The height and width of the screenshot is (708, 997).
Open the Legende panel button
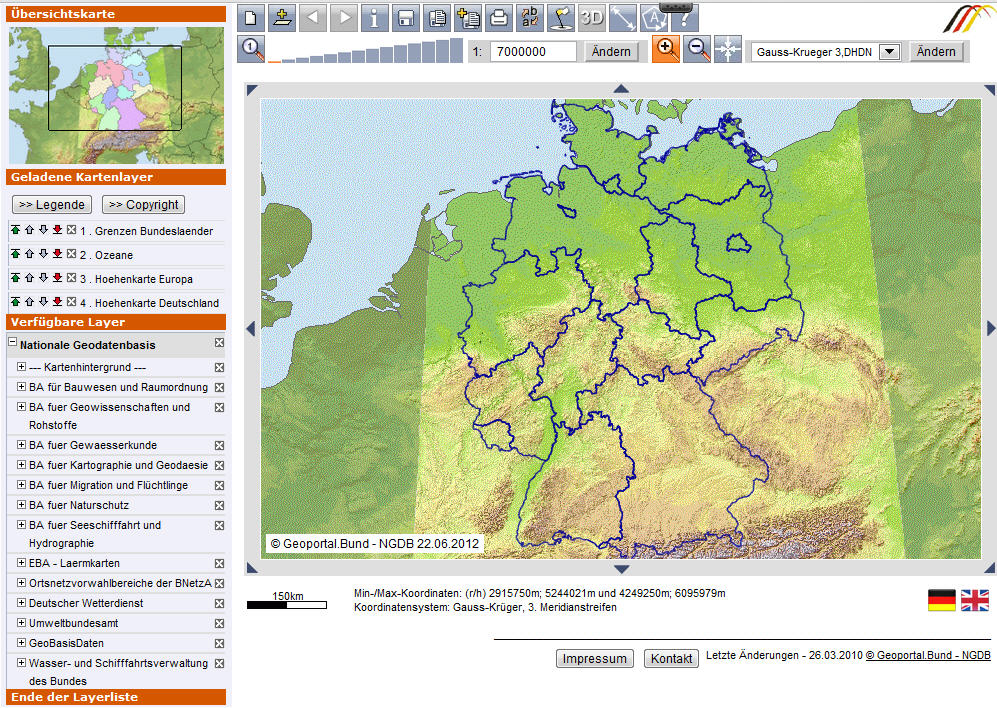[x=52, y=205]
